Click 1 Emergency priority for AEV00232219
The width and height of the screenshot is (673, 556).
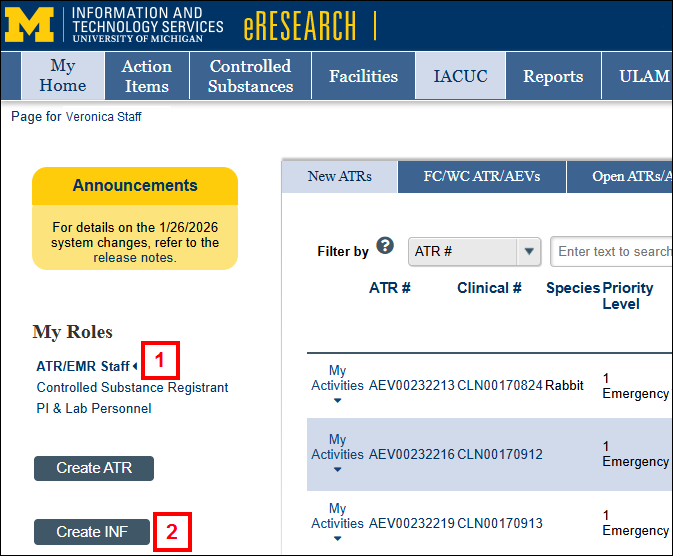click(635, 523)
